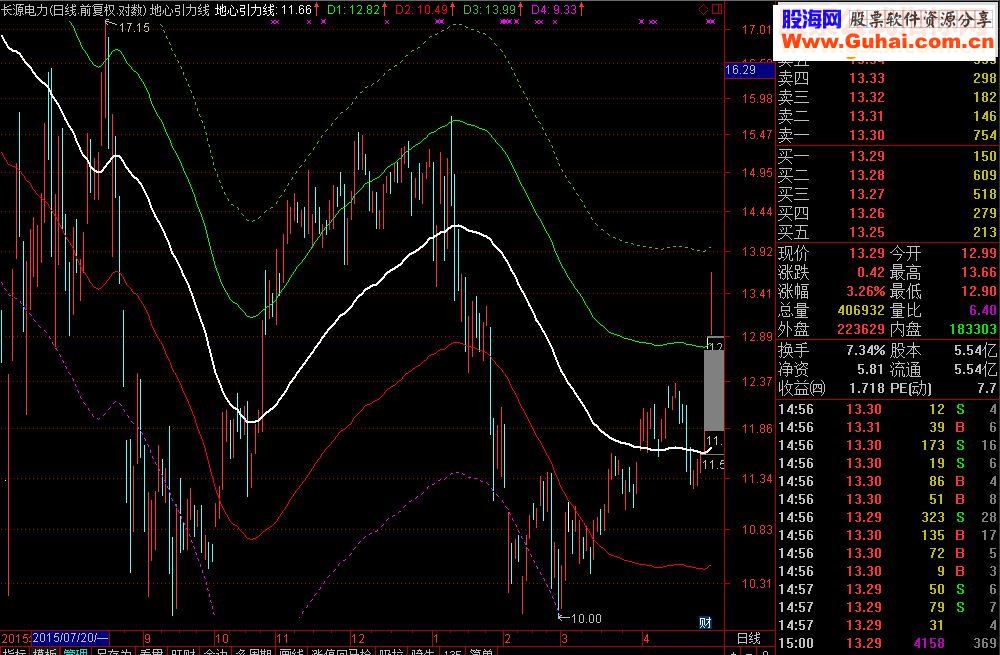Image resolution: width=1000 pixels, height=655 pixels.
Task: Click the month 9 timeline marker
Action: pos(147,638)
